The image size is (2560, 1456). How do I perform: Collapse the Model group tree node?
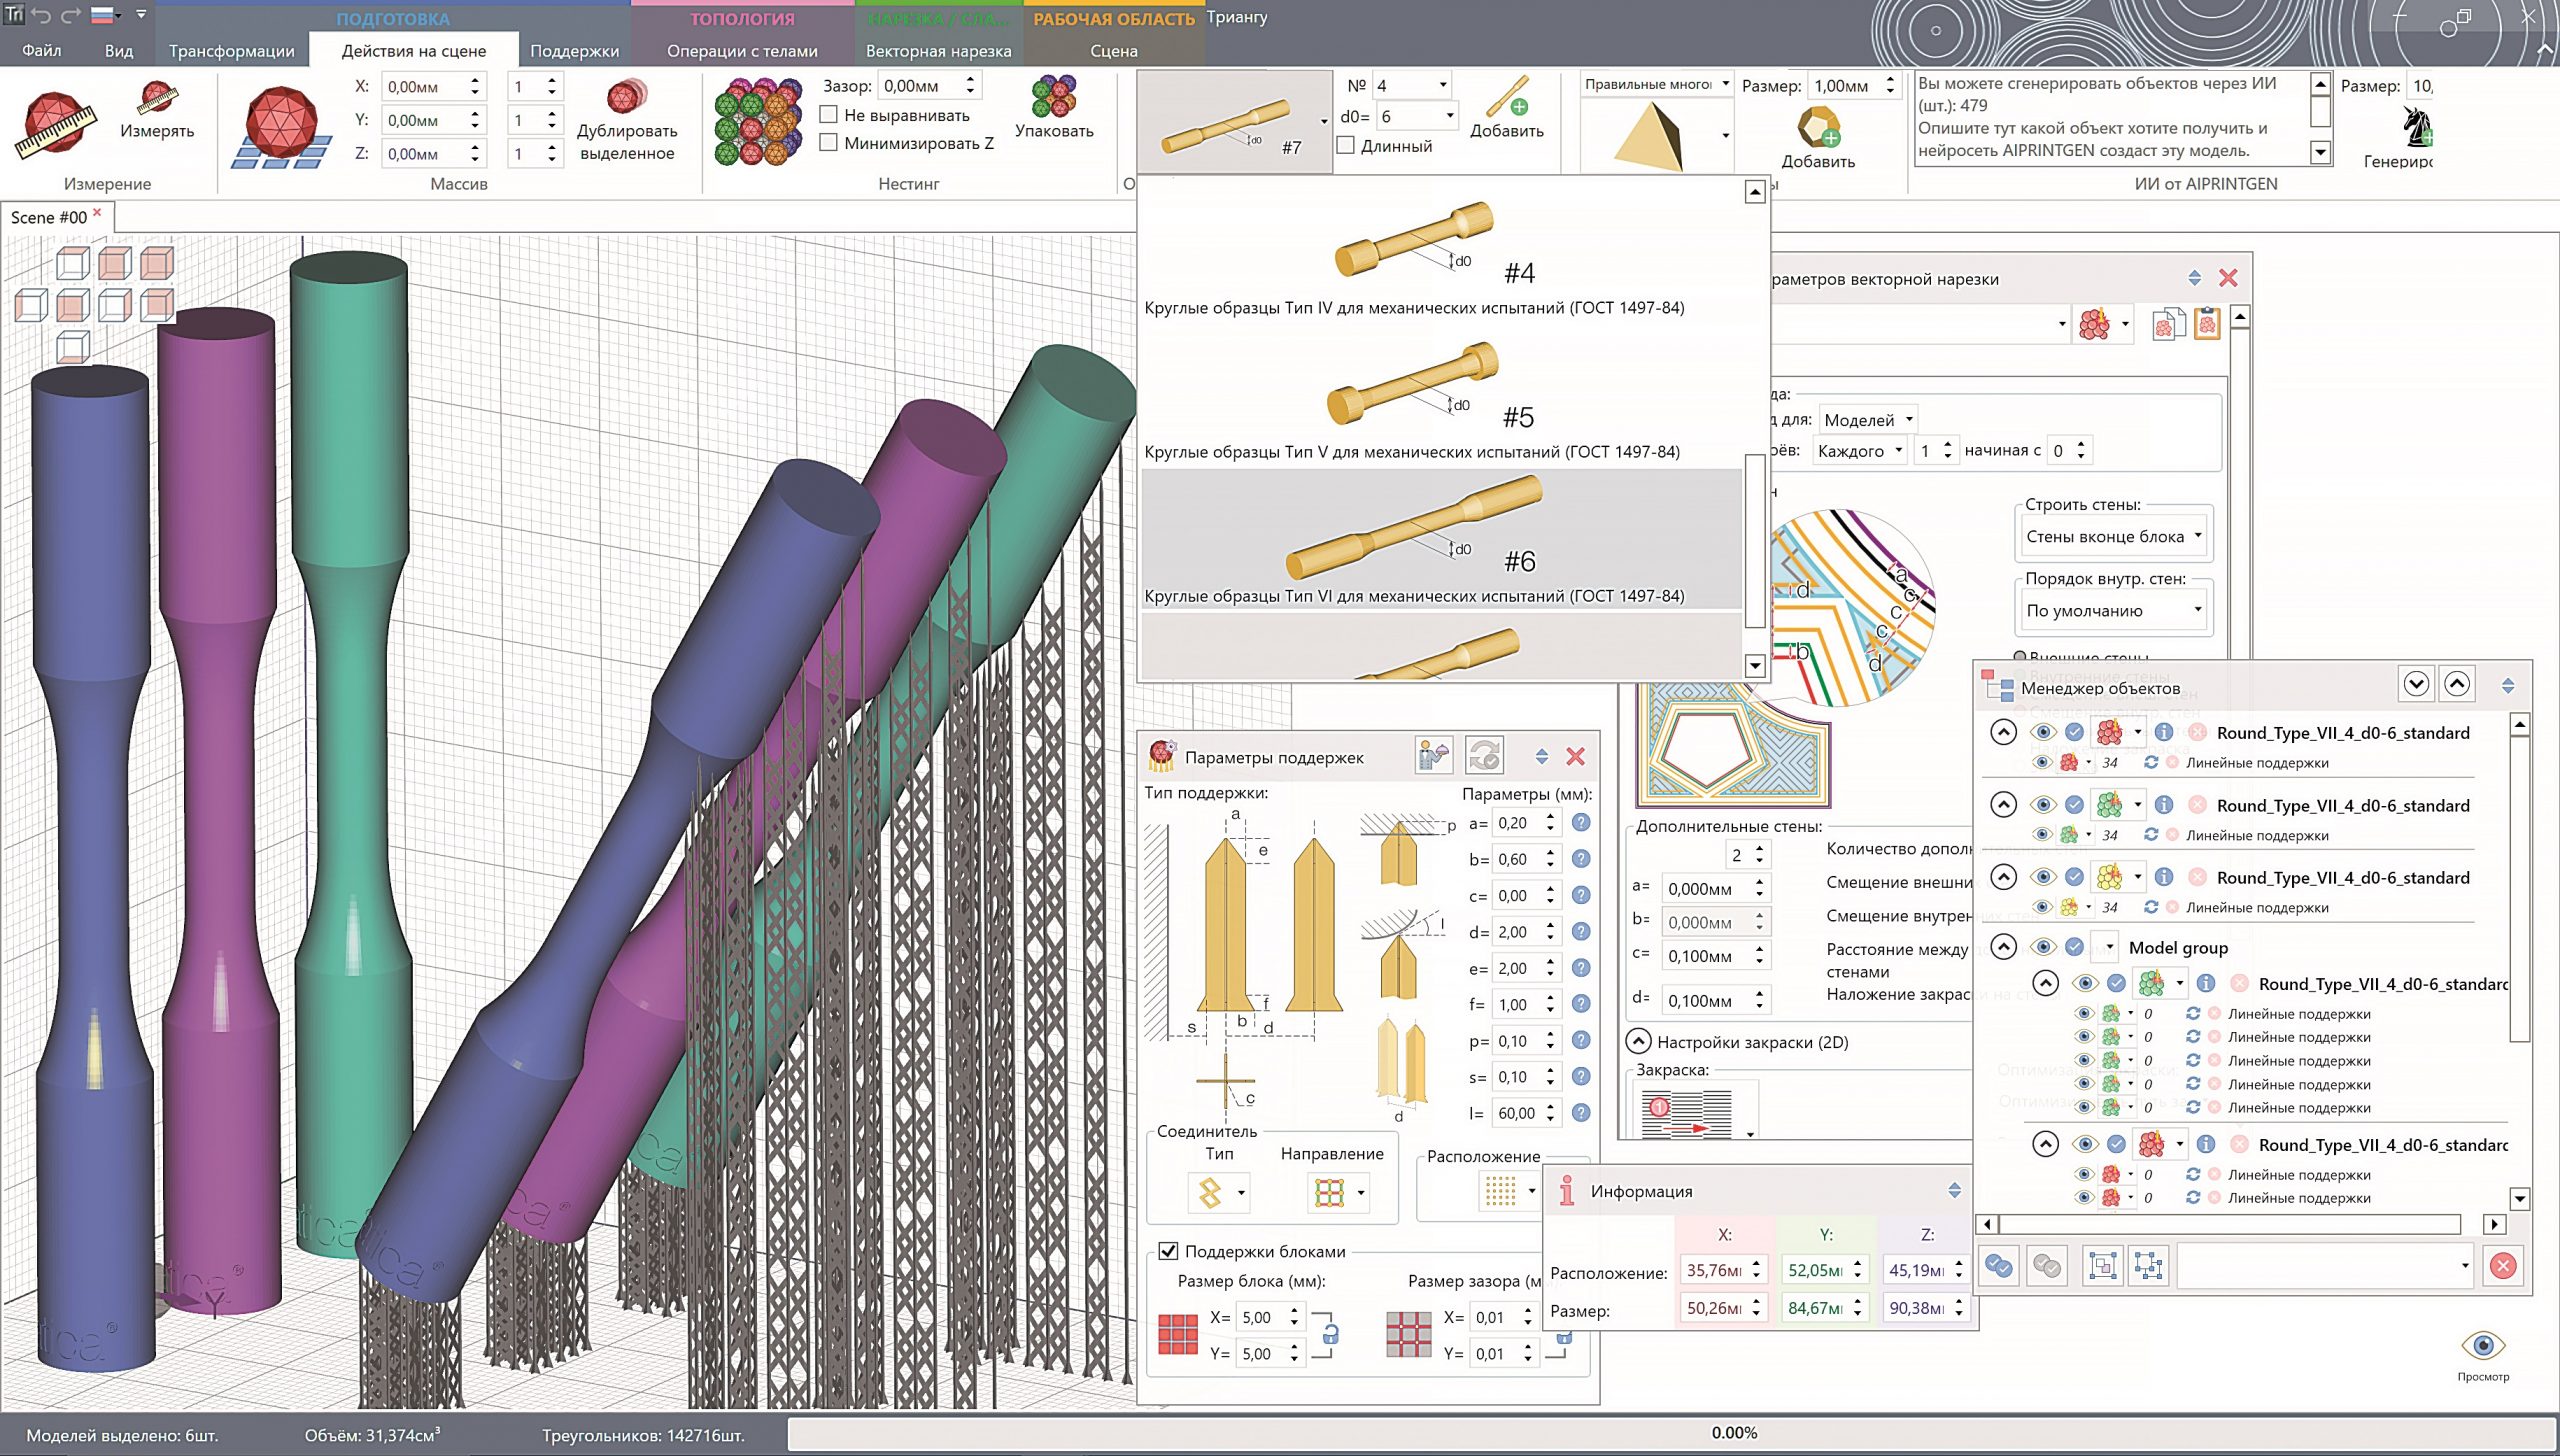click(2003, 947)
